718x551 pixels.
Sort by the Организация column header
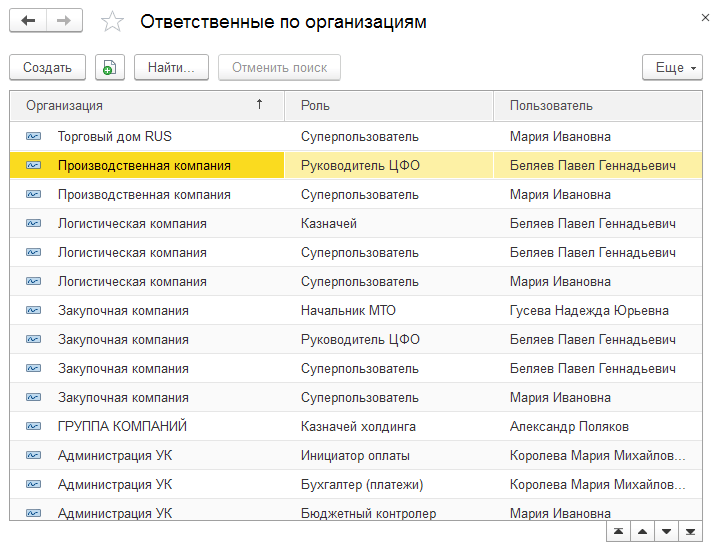pyautogui.click(x=146, y=105)
